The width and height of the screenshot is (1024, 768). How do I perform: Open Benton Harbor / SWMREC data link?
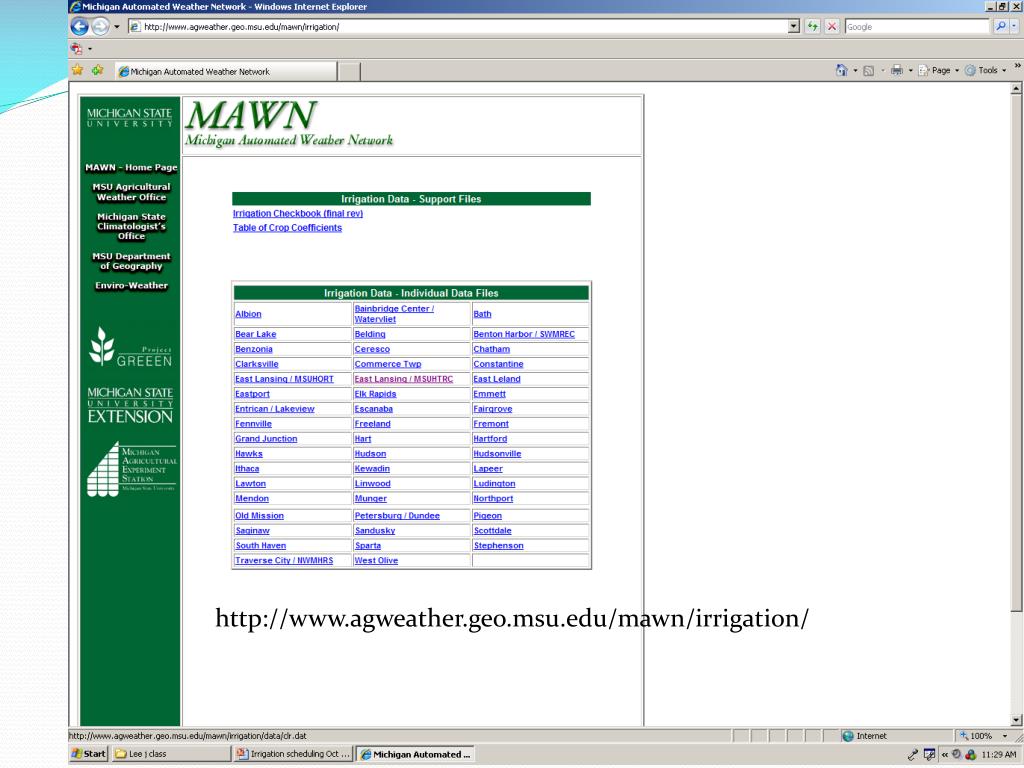[x=524, y=334]
